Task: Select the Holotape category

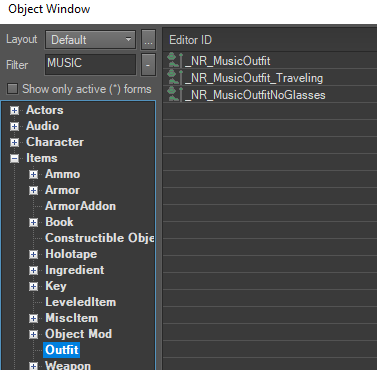Action: coord(71,254)
